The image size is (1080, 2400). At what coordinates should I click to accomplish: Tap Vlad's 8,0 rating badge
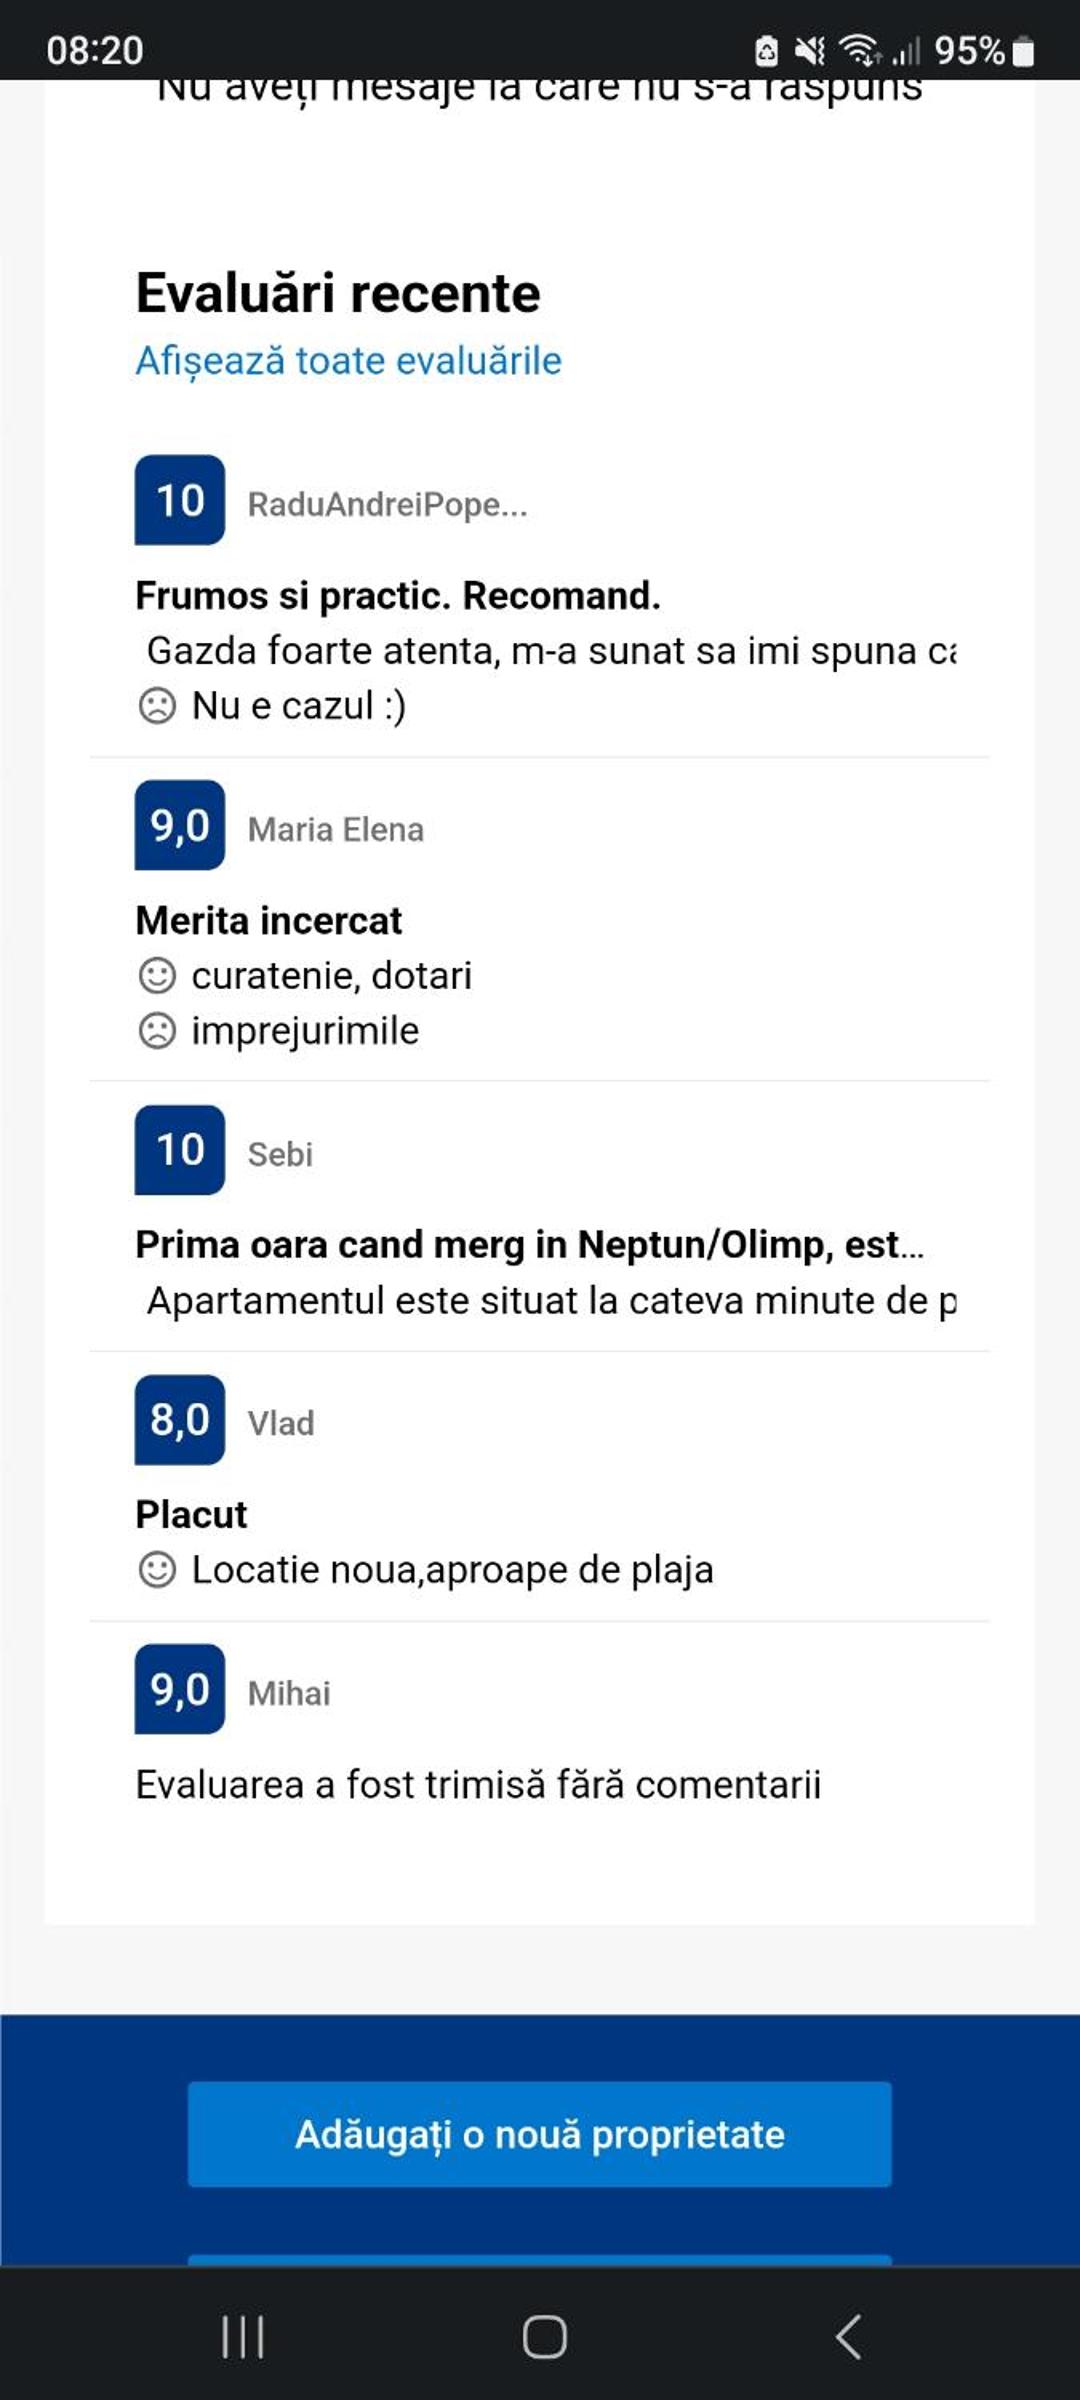point(180,1420)
